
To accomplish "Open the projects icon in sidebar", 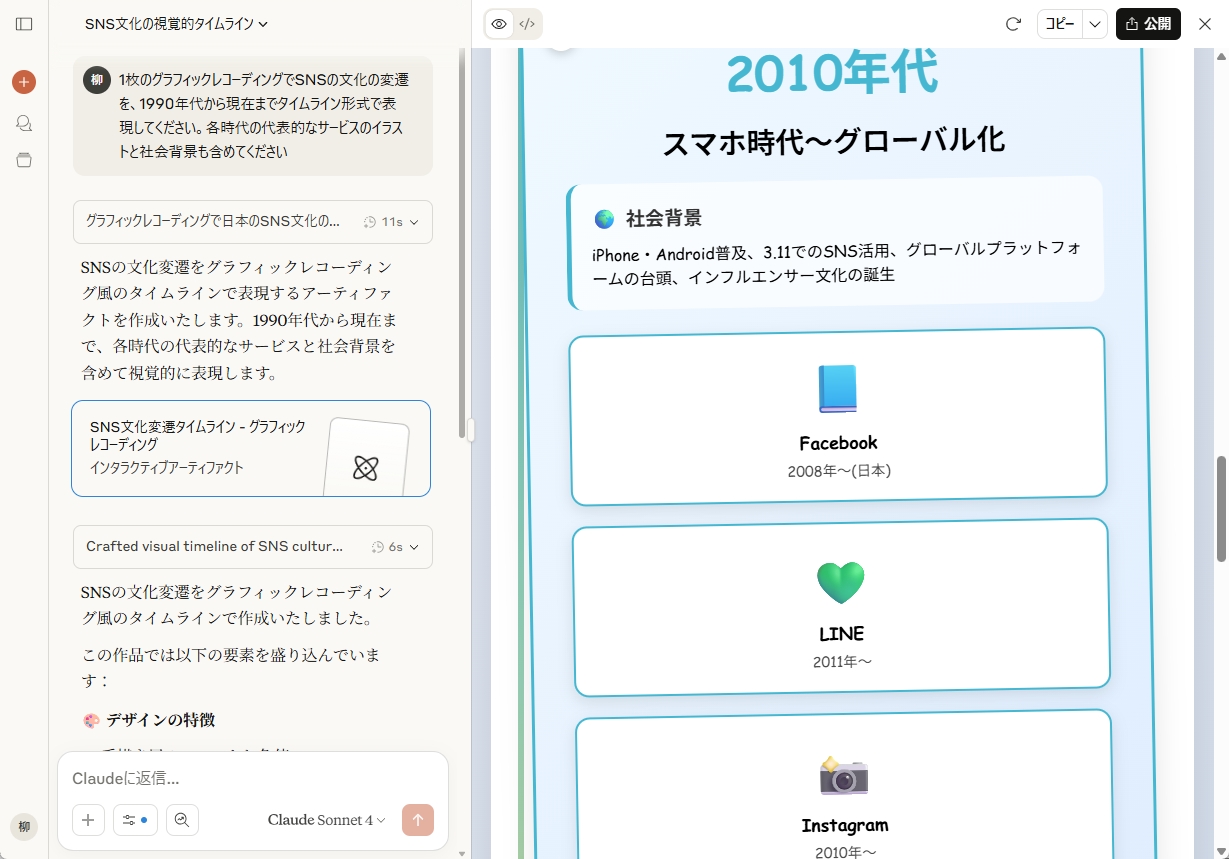I will (24, 160).
